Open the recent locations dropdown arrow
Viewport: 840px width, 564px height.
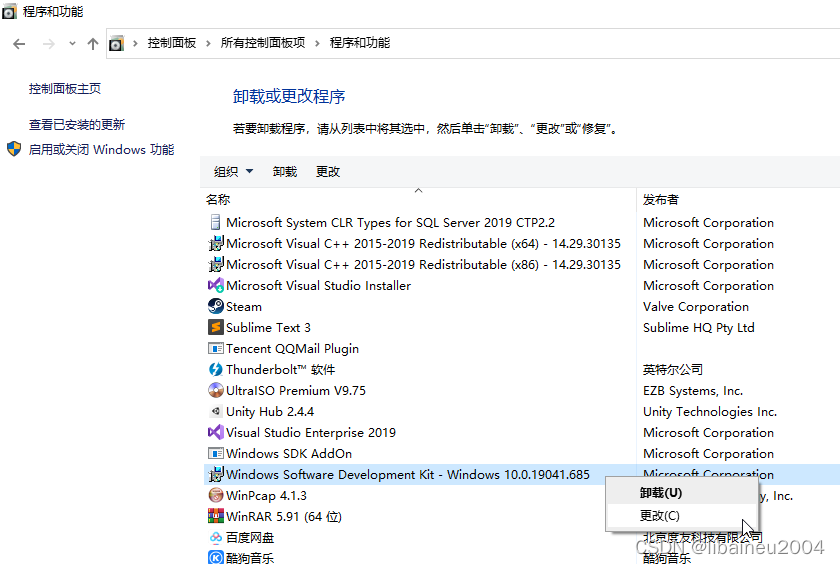click(72, 44)
